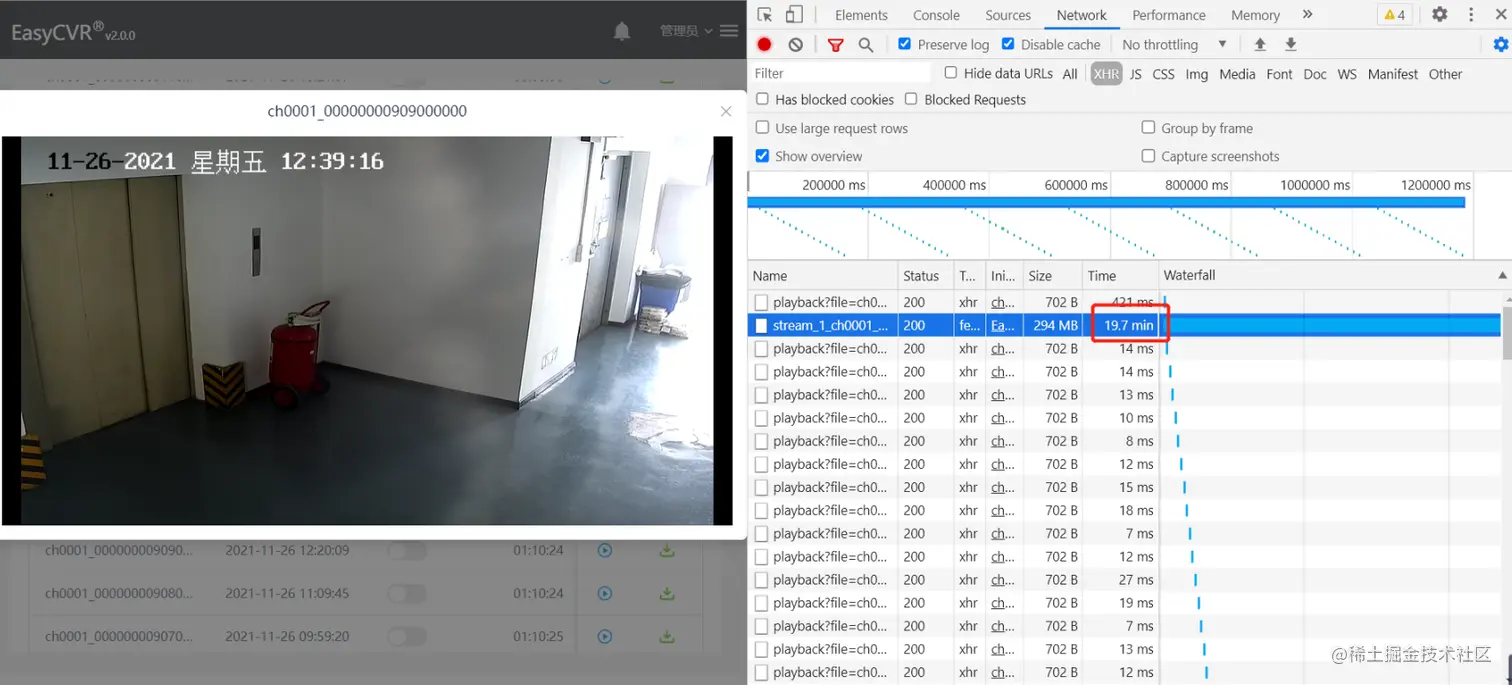The height and width of the screenshot is (685, 1512).
Task: Select the Network tab
Action: point(1082,15)
